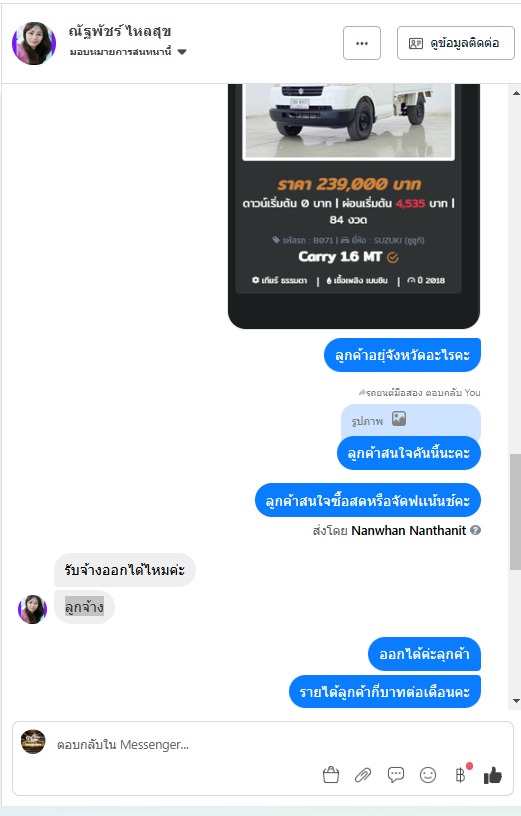This screenshot has height=816, width=521.
Task: Open the view contact info button
Action: coord(455,43)
